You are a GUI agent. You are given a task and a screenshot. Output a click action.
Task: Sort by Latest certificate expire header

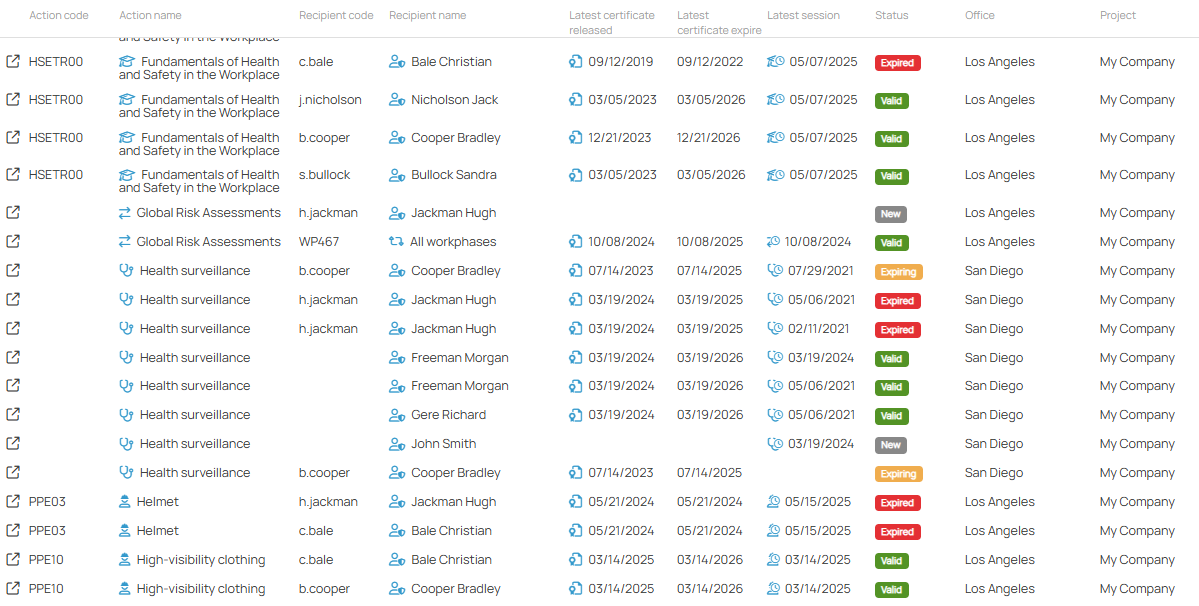point(719,22)
